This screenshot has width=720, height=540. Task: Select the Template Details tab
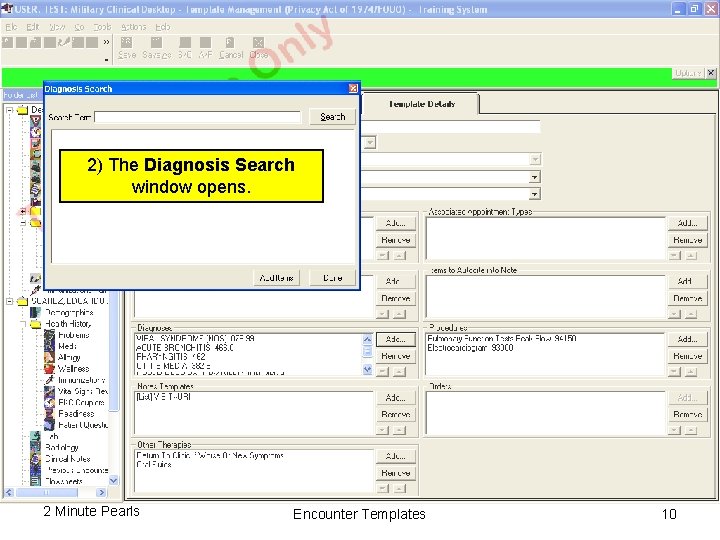422,104
